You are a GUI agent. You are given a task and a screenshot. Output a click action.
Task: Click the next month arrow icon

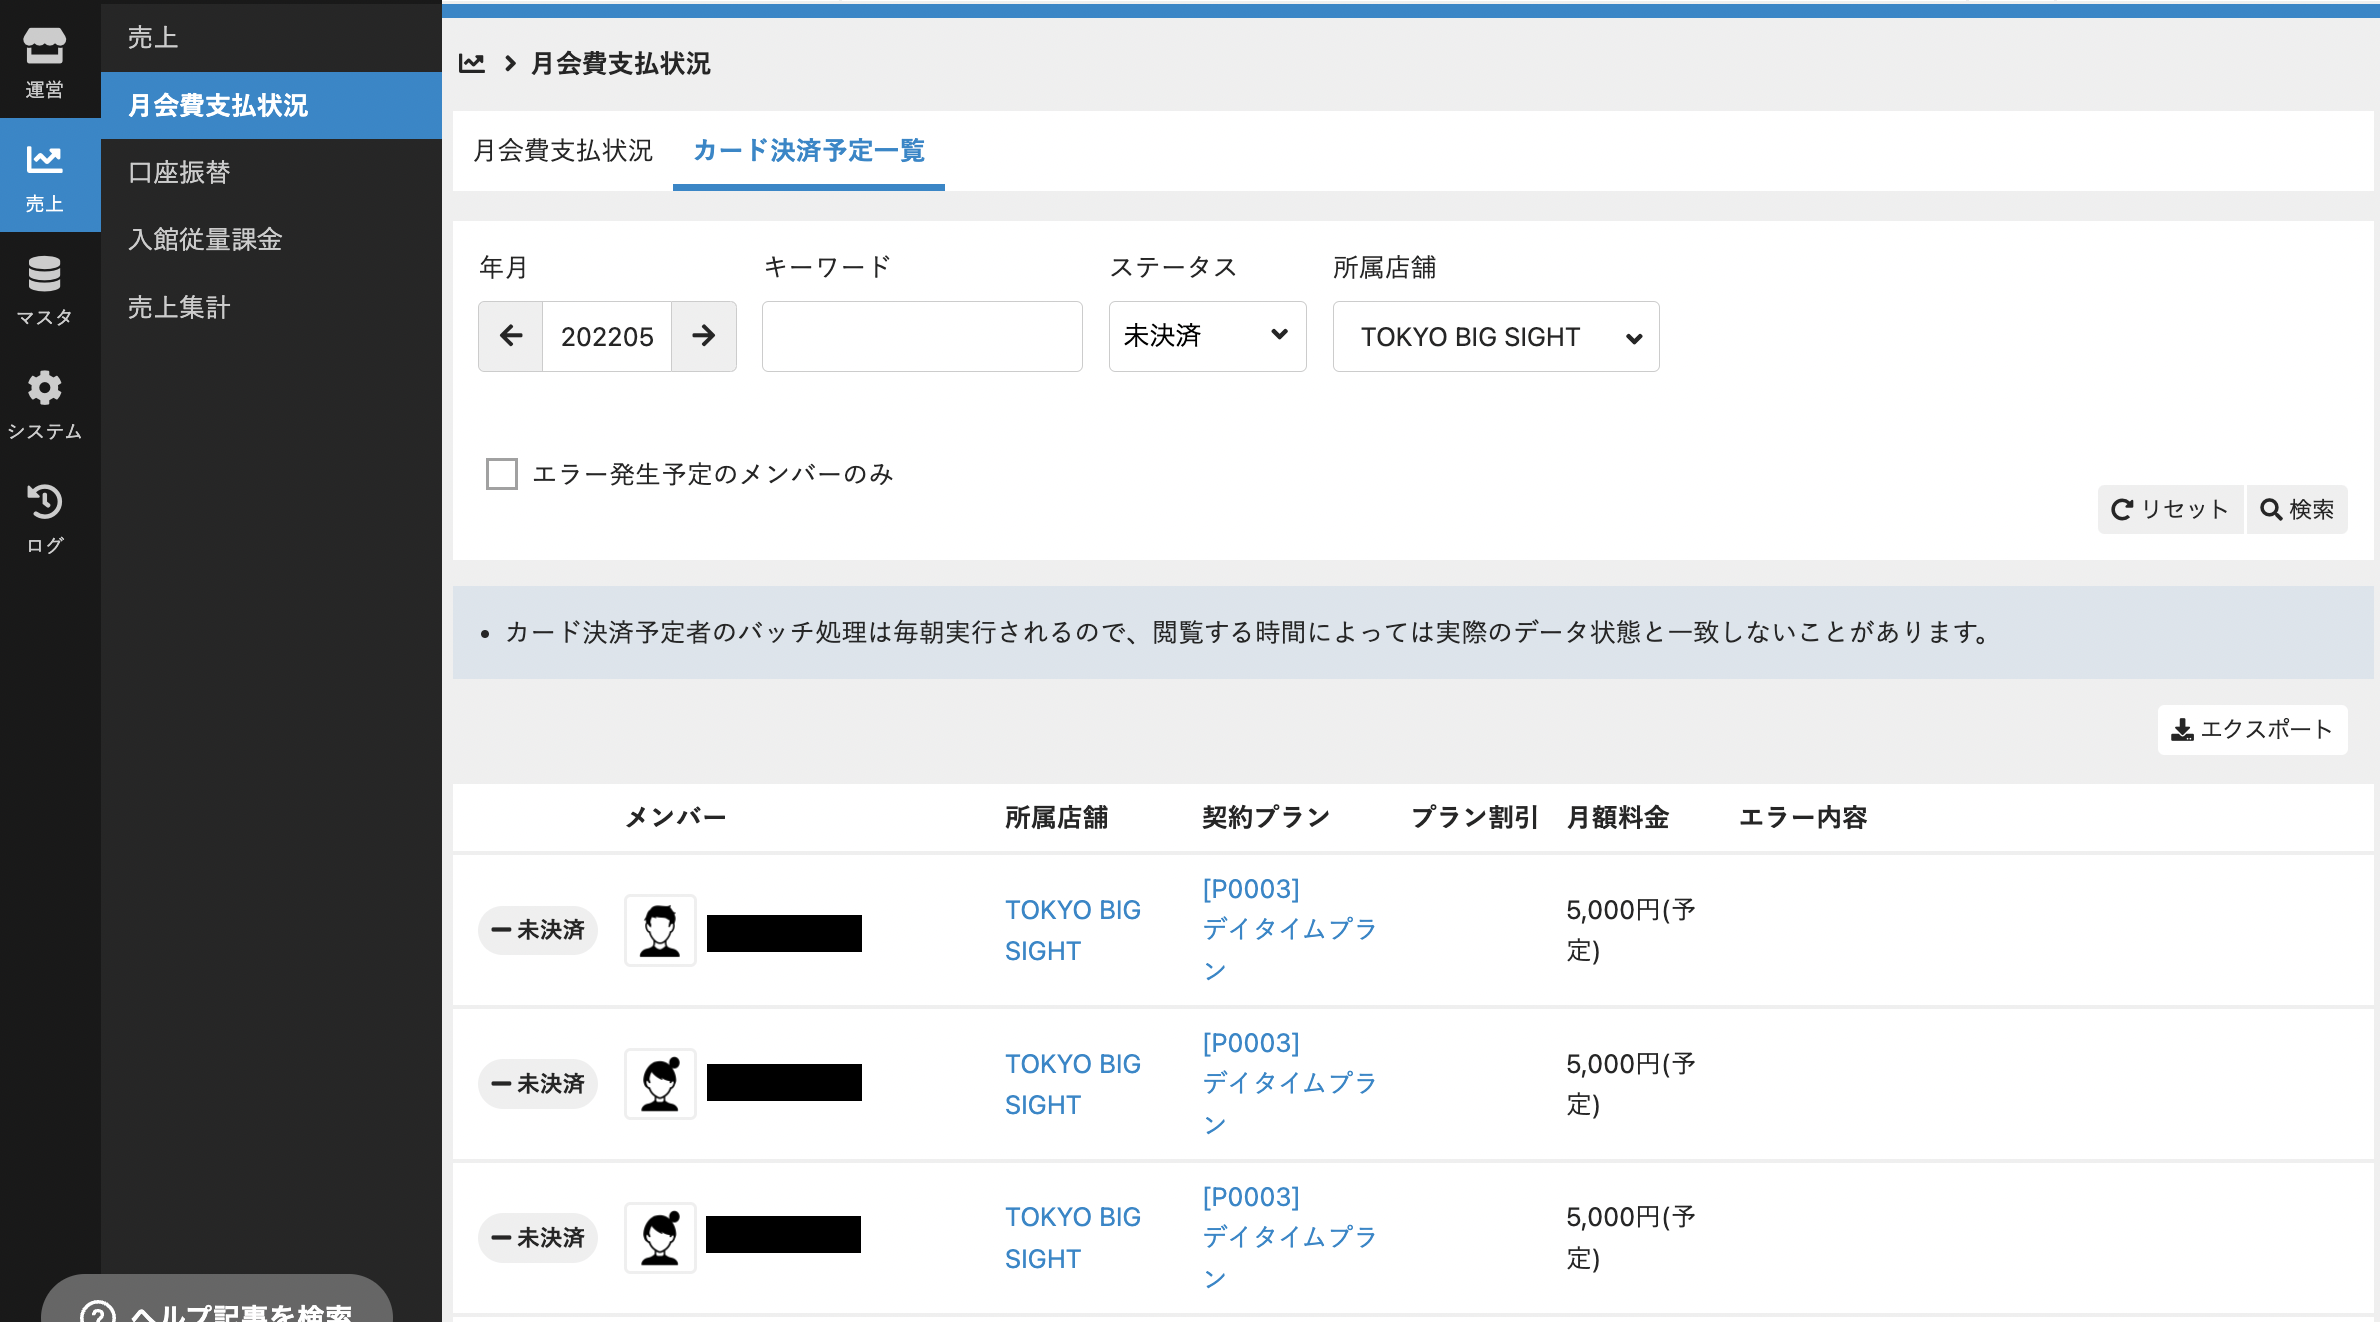704,336
